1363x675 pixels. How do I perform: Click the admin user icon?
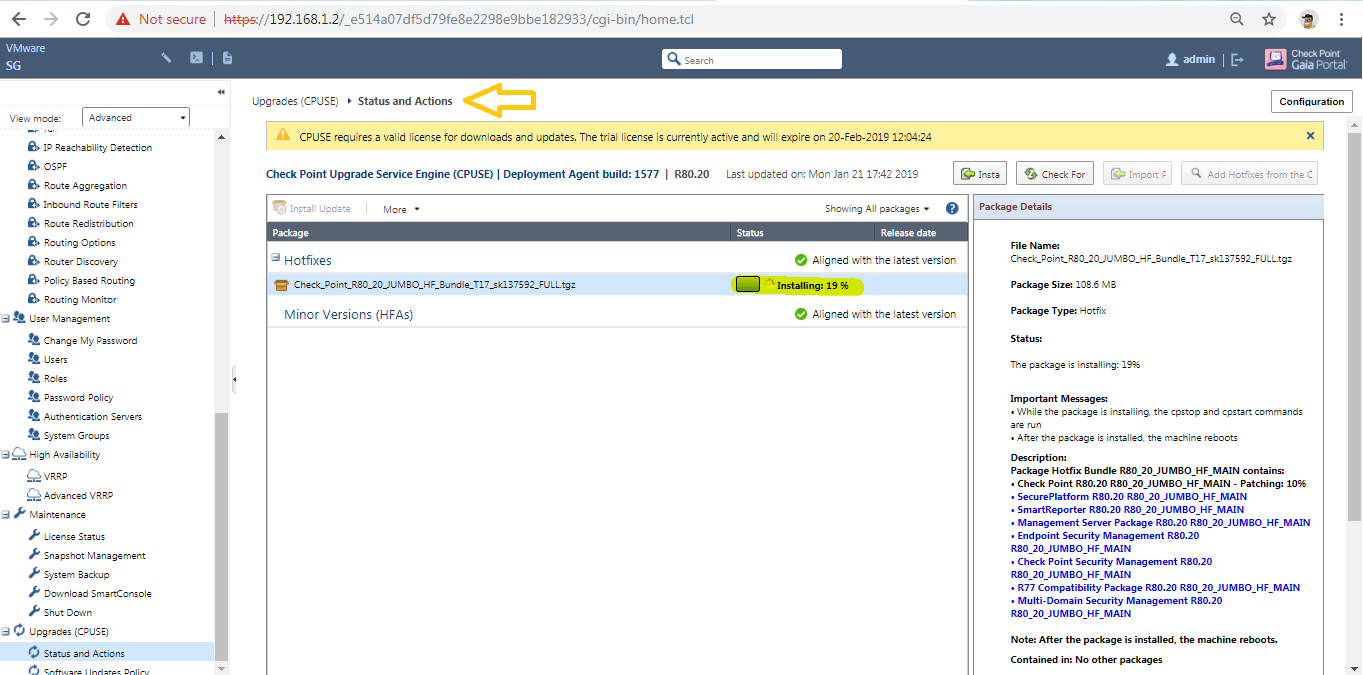point(1172,60)
